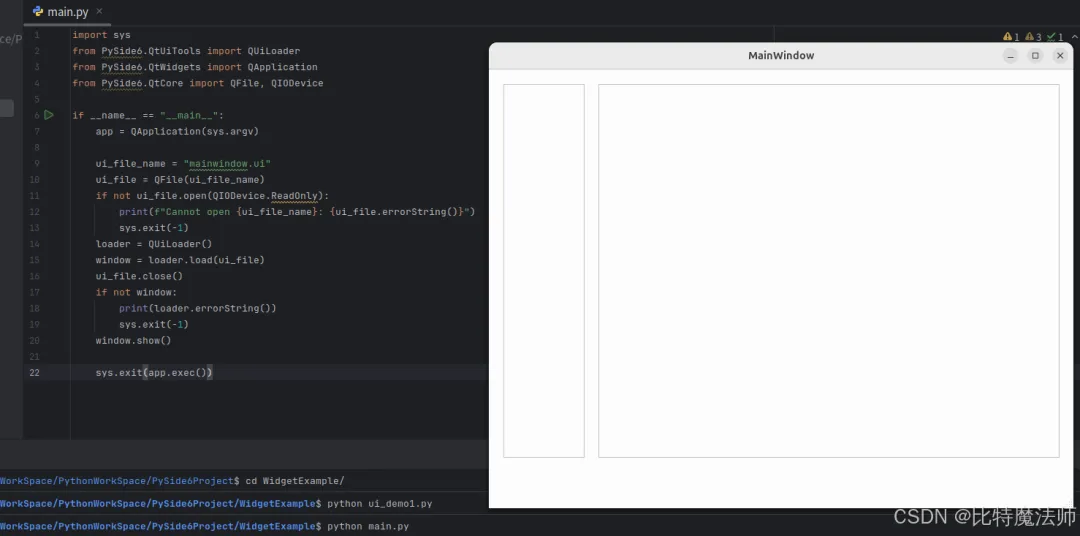Click the 'print(loader.errorString())' line

(x=198, y=308)
